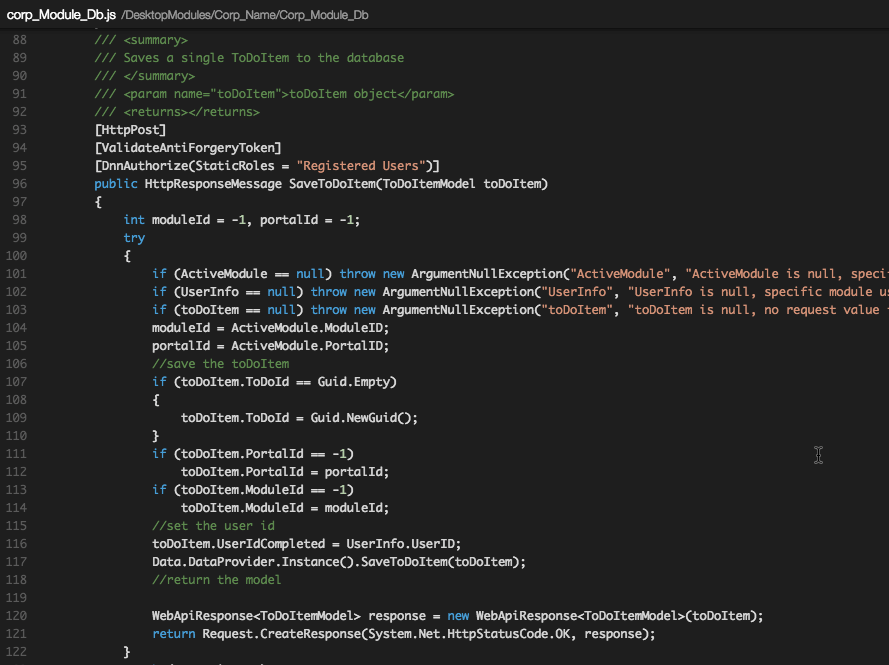Click 'System.Net.HttpStatusCode.OK' argument

pos(469,634)
